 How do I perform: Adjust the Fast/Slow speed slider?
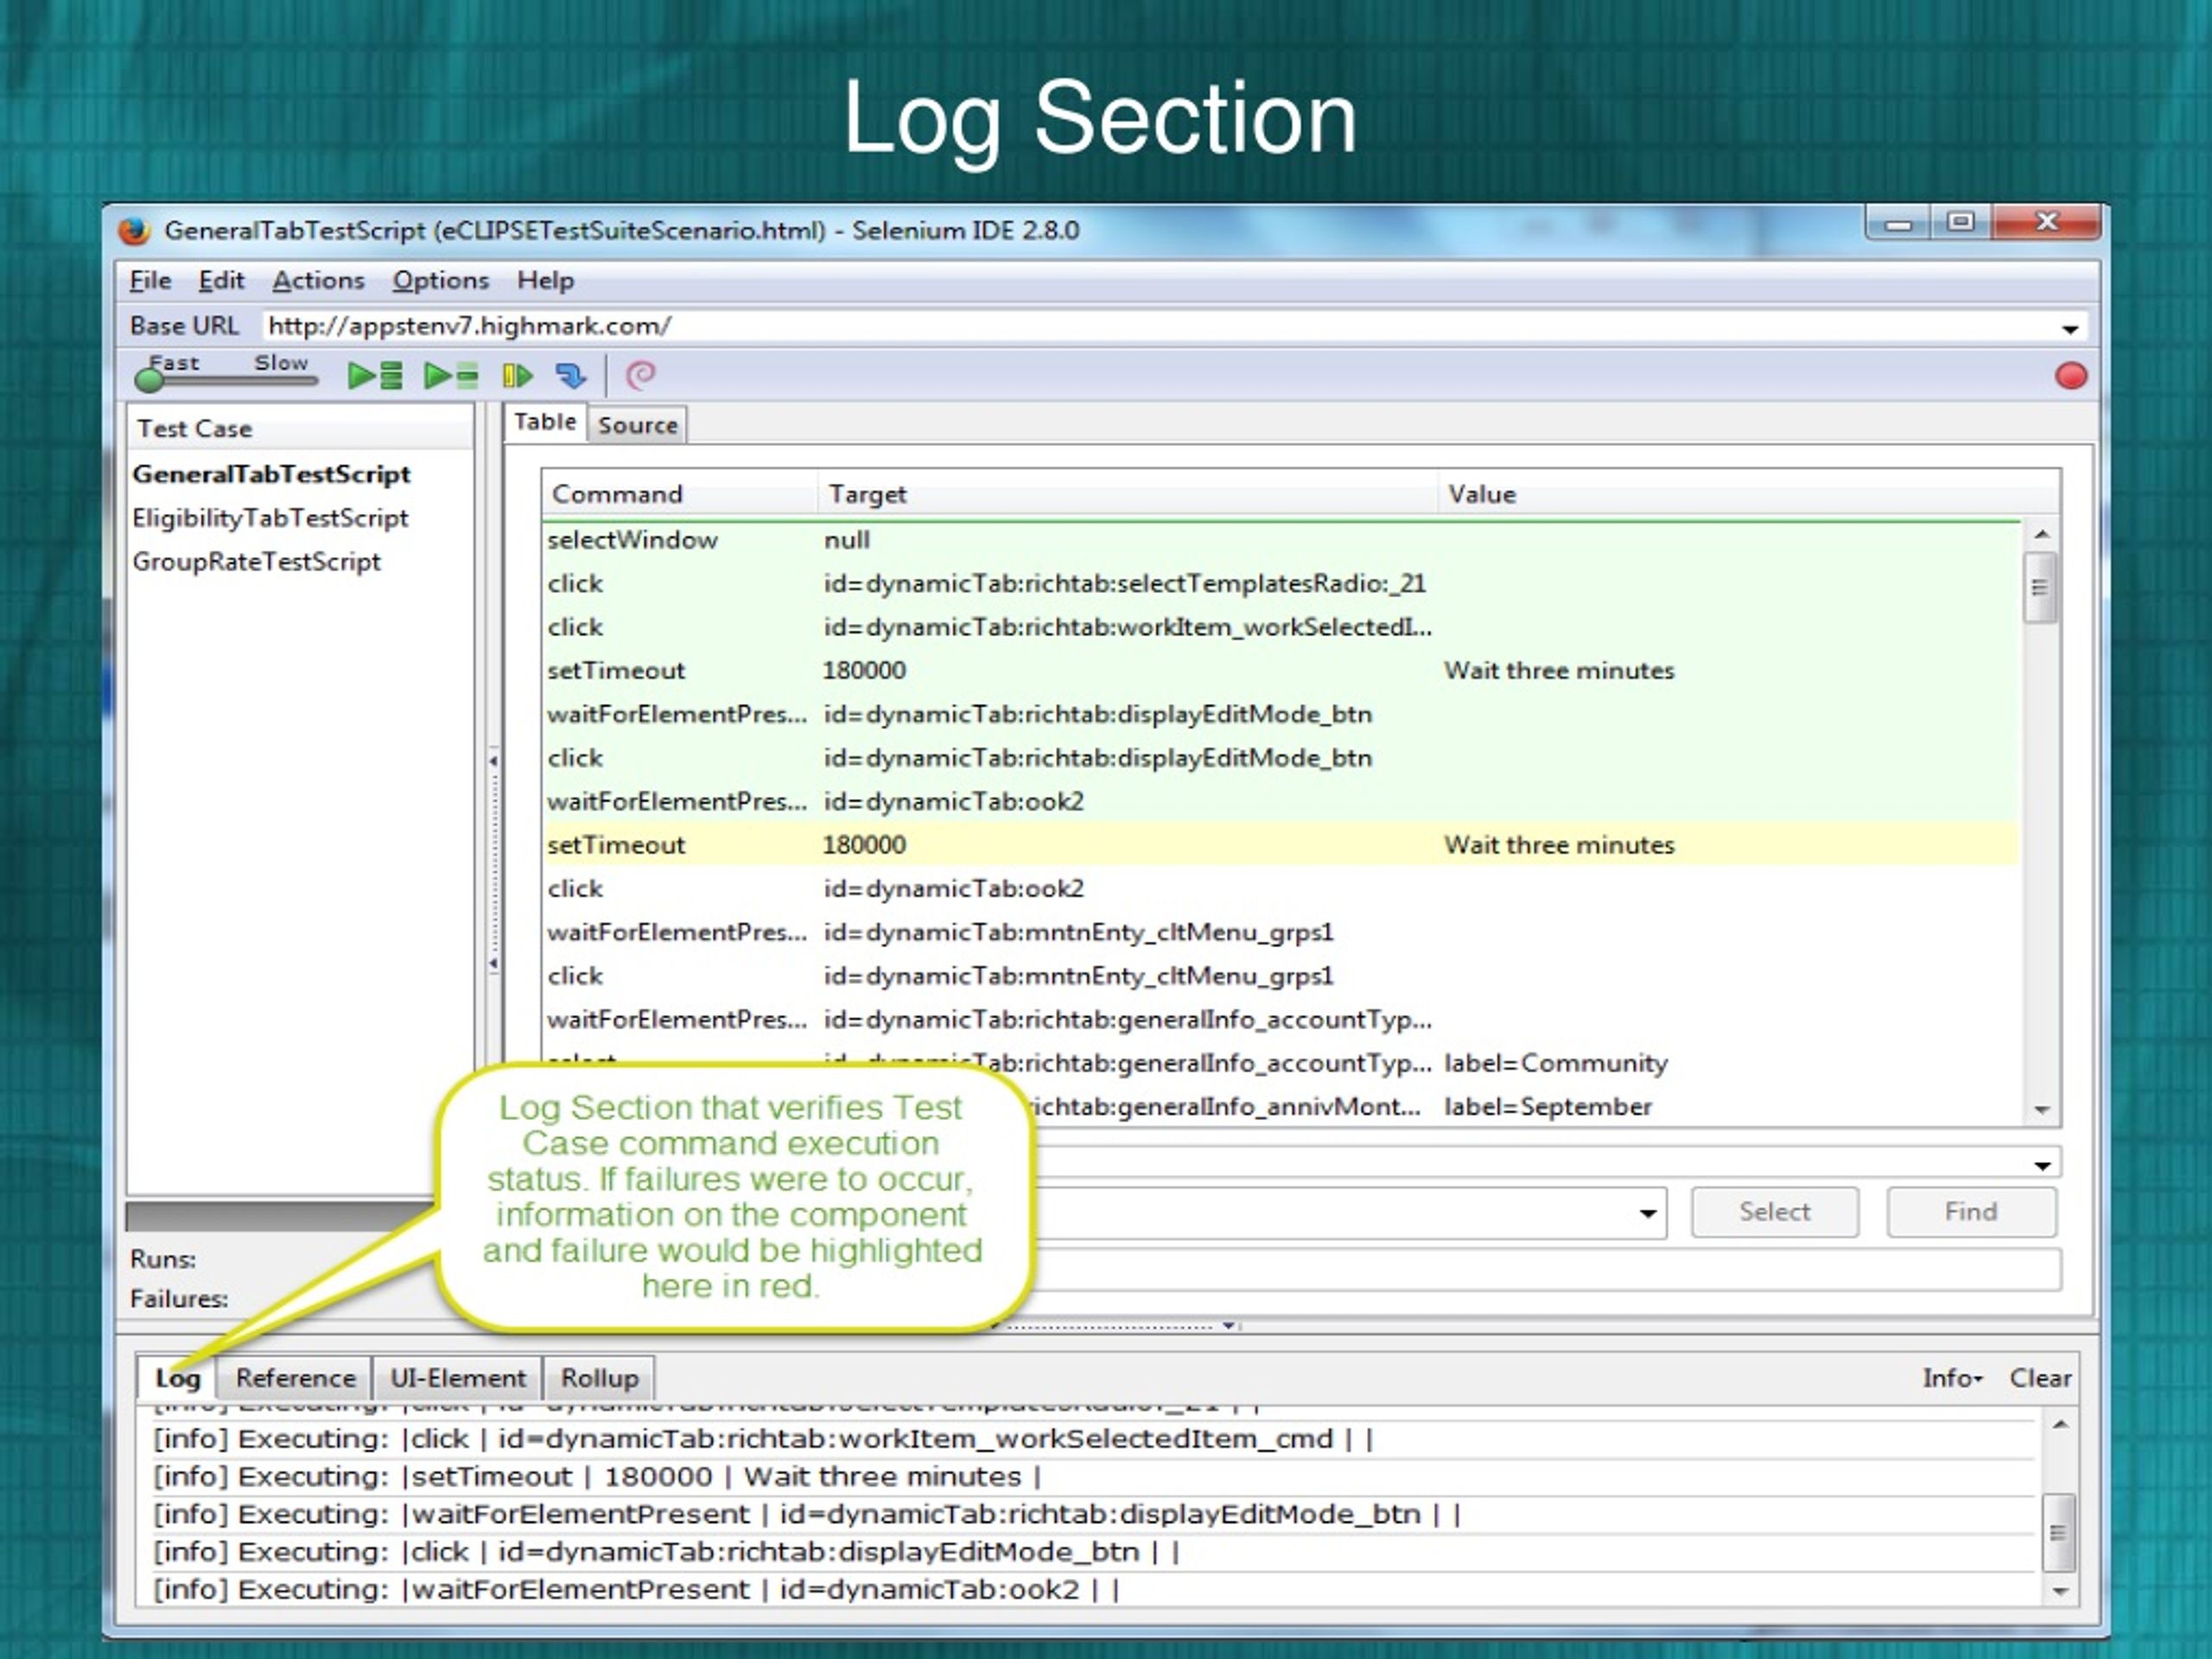150,379
